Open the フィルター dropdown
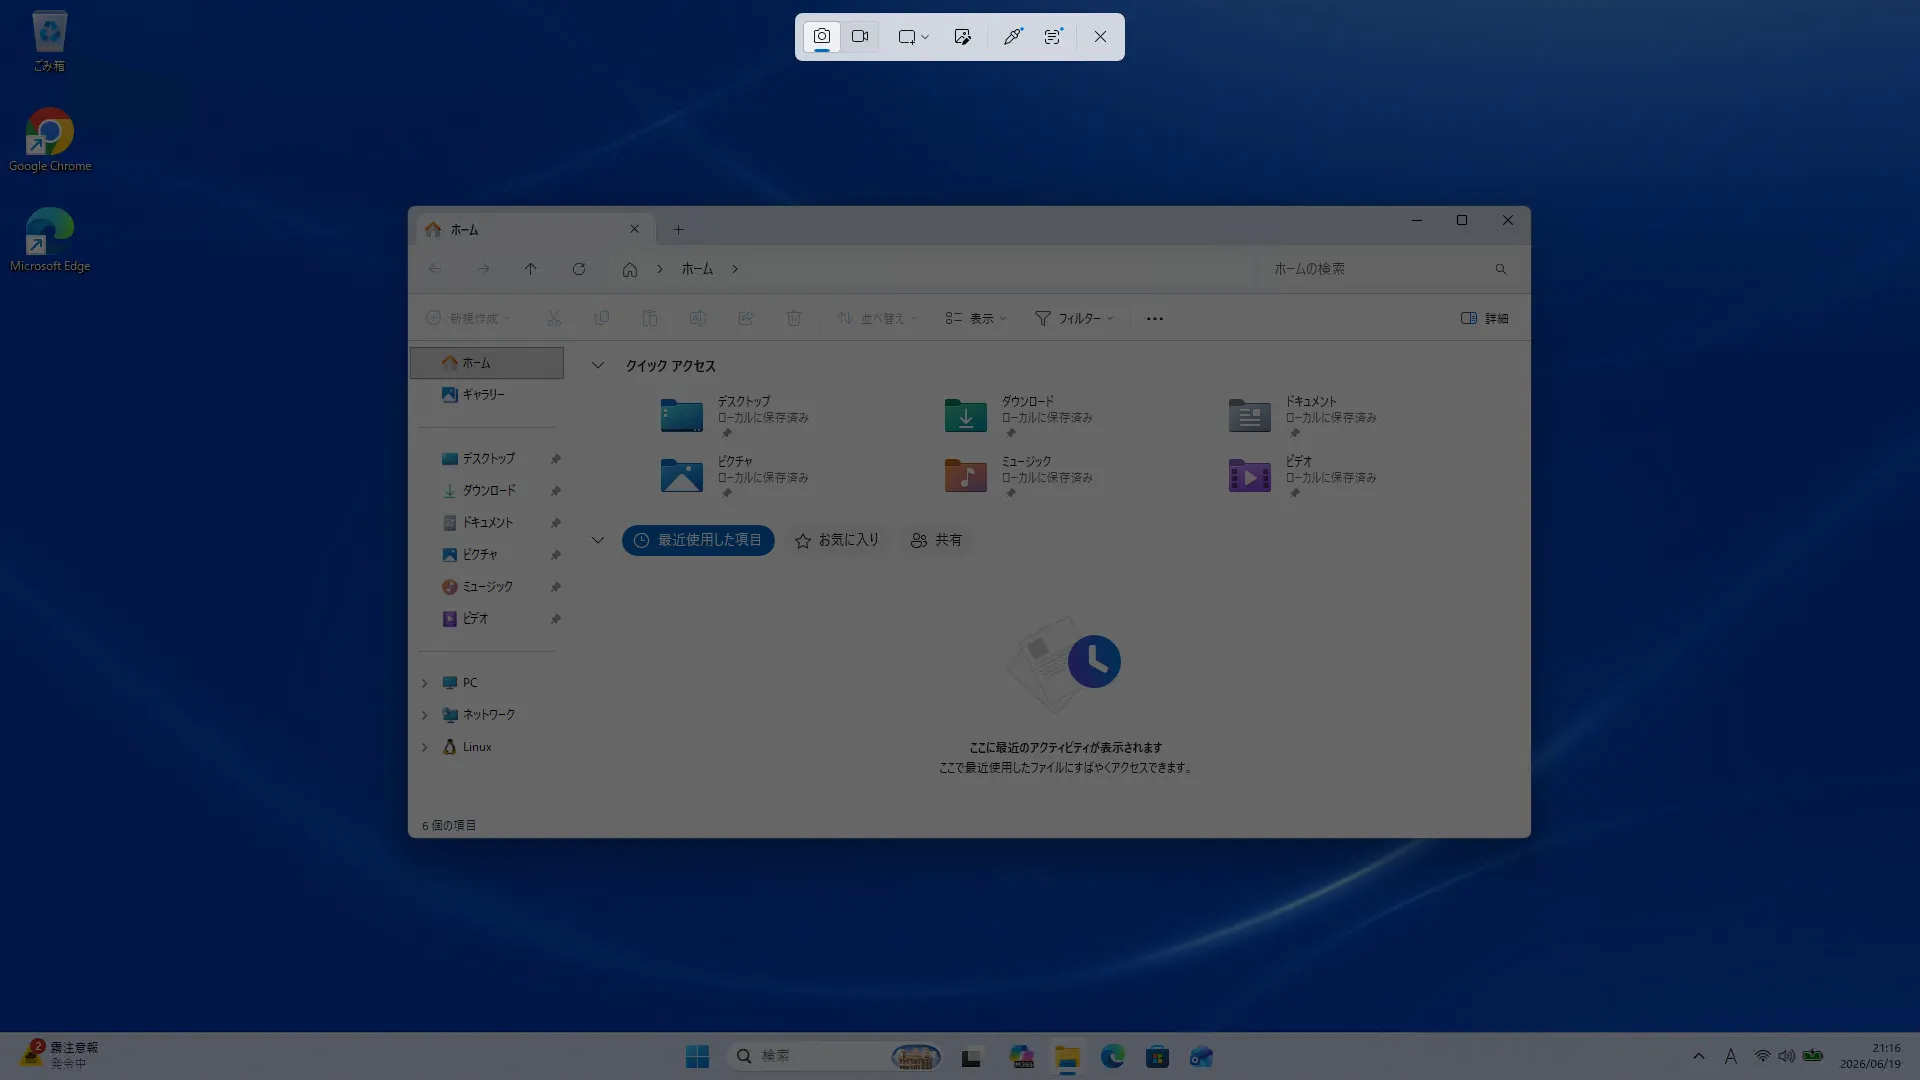Image resolution: width=1920 pixels, height=1080 pixels. [x=1074, y=318]
